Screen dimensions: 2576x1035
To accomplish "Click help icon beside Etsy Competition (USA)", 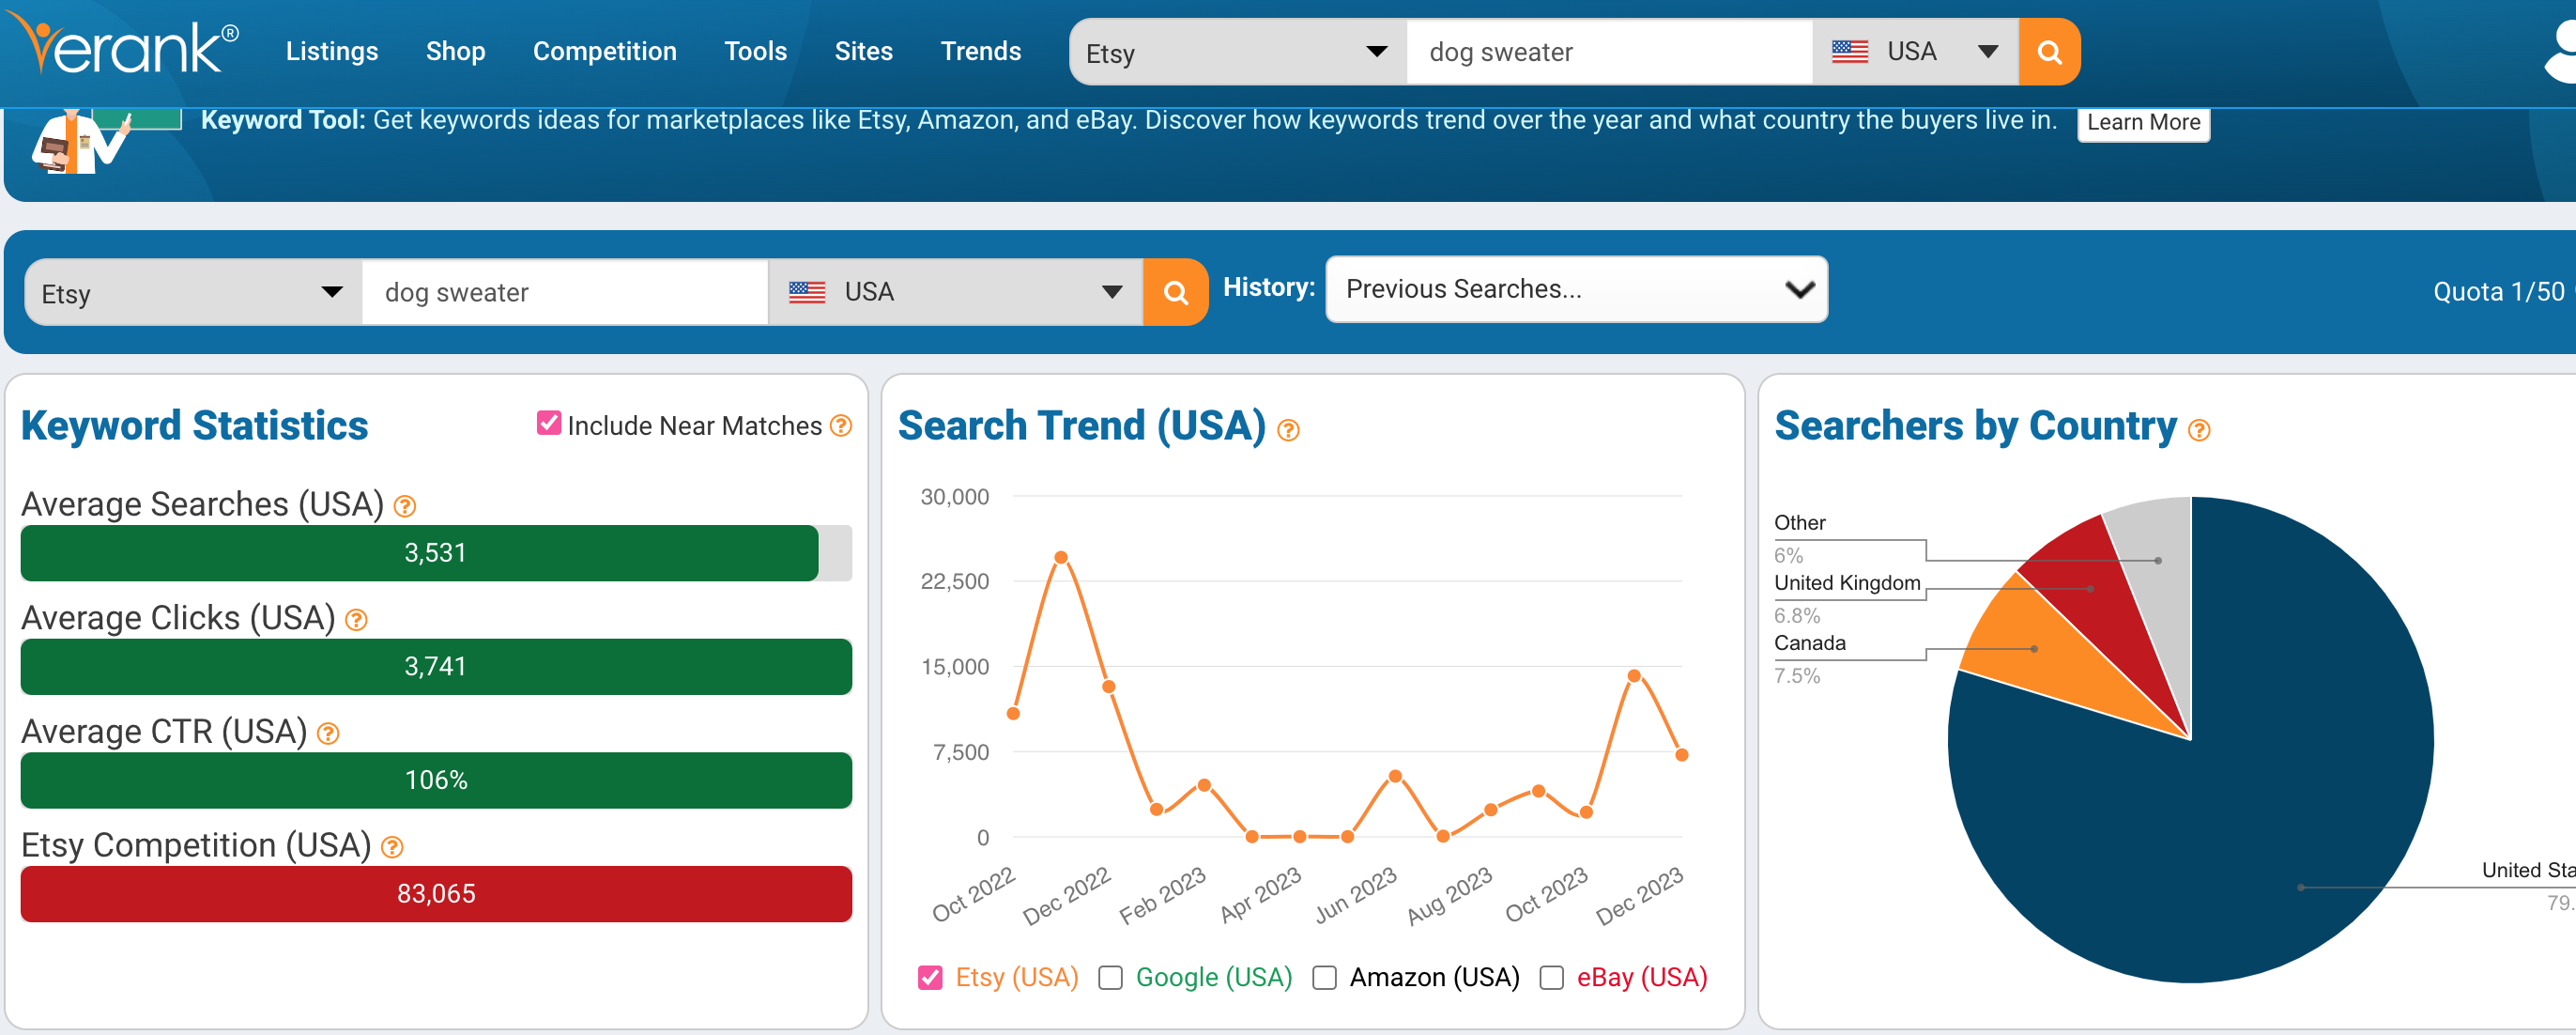I will (x=392, y=848).
